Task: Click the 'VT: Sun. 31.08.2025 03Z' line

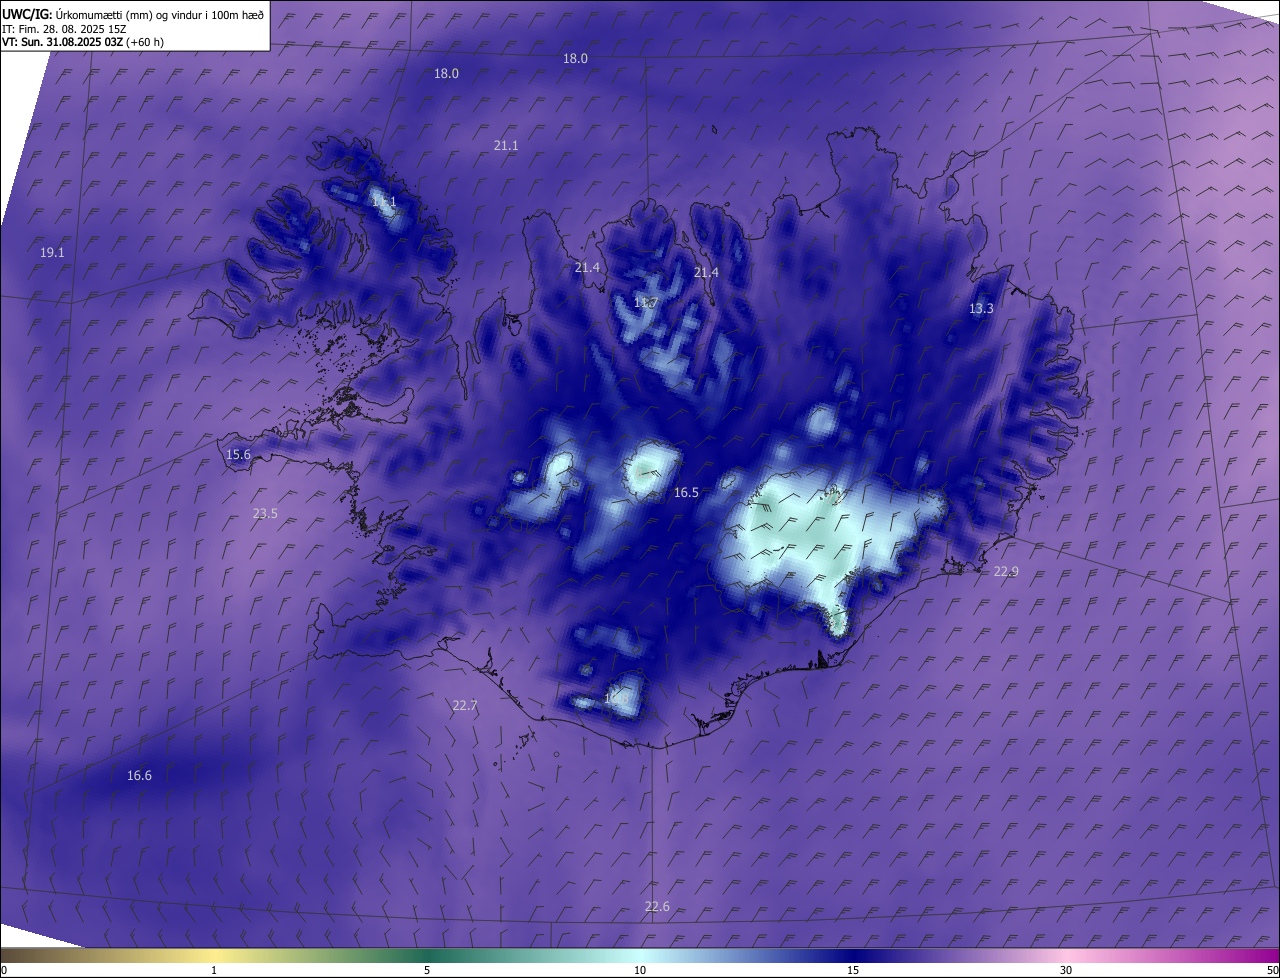Action: [83, 42]
